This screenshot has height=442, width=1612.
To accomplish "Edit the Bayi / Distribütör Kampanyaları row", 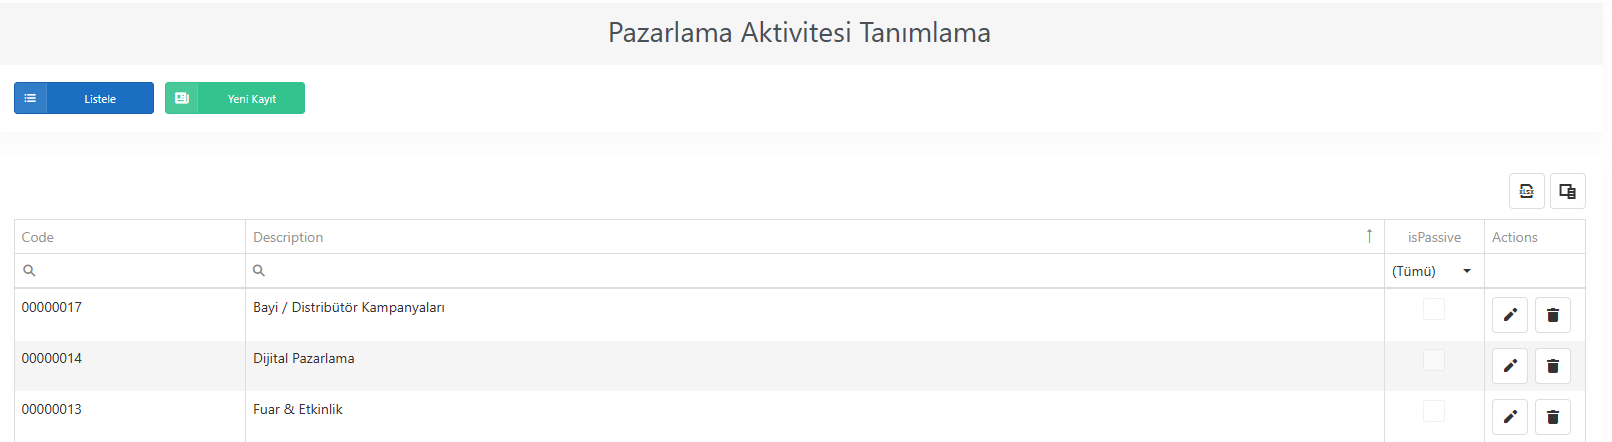I will [1510, 315].
